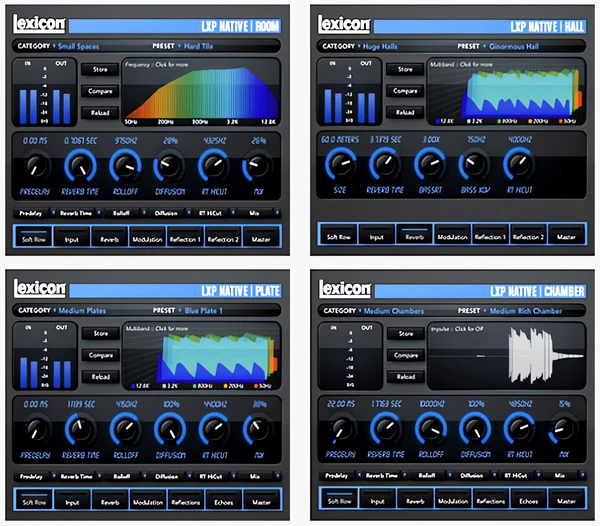Click Compare button in Room plugin

click(100, 91)
